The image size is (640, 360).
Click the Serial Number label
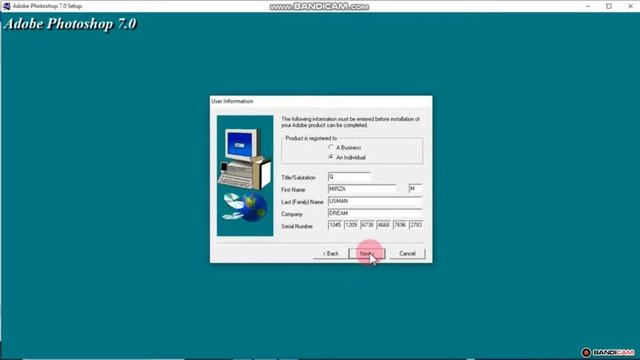pyautogui.click(x=297, y=226)
